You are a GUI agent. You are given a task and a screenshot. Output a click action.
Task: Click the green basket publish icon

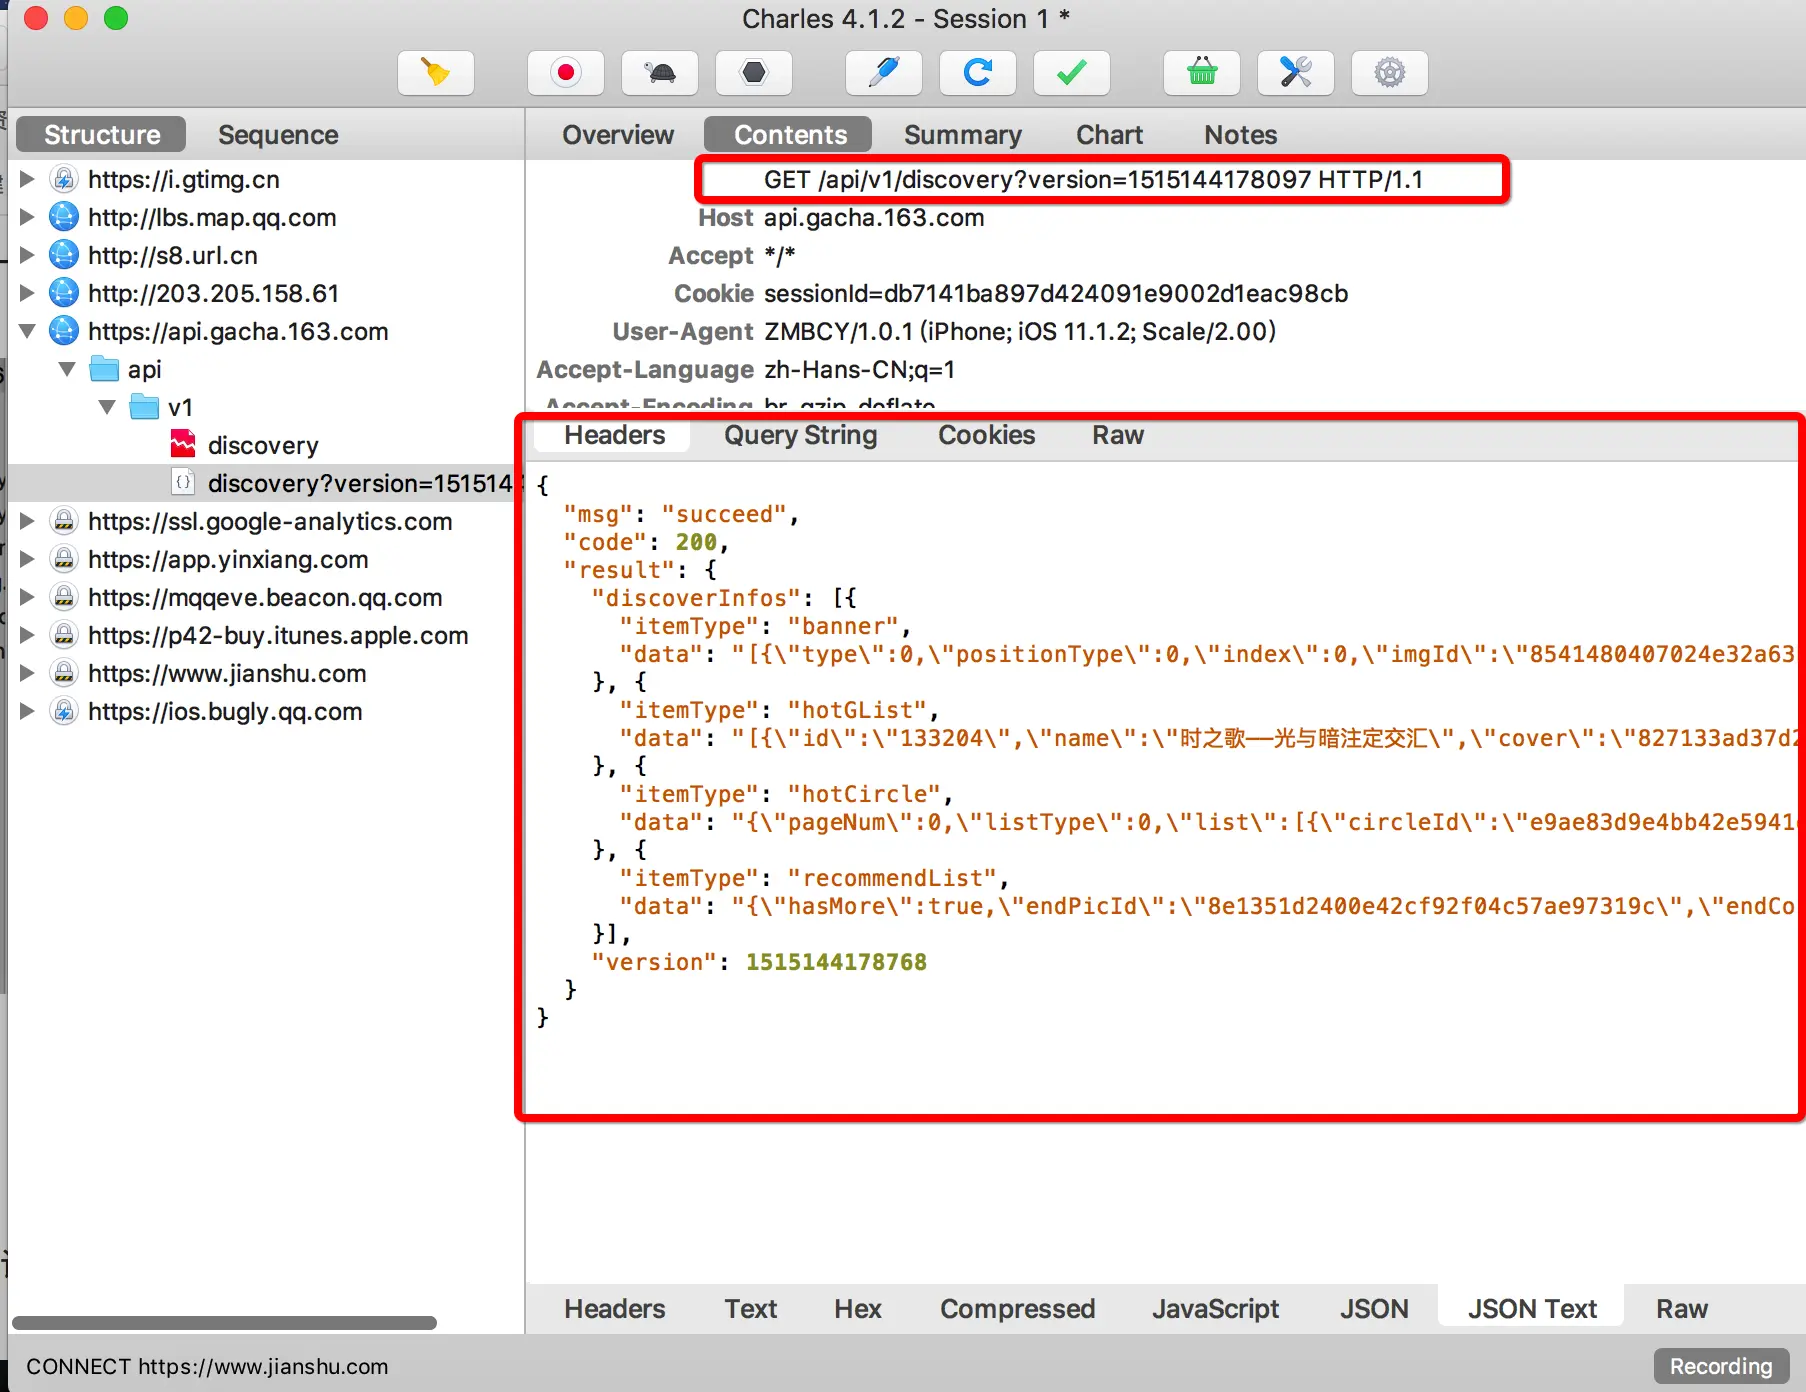(x=1202, y=72)
